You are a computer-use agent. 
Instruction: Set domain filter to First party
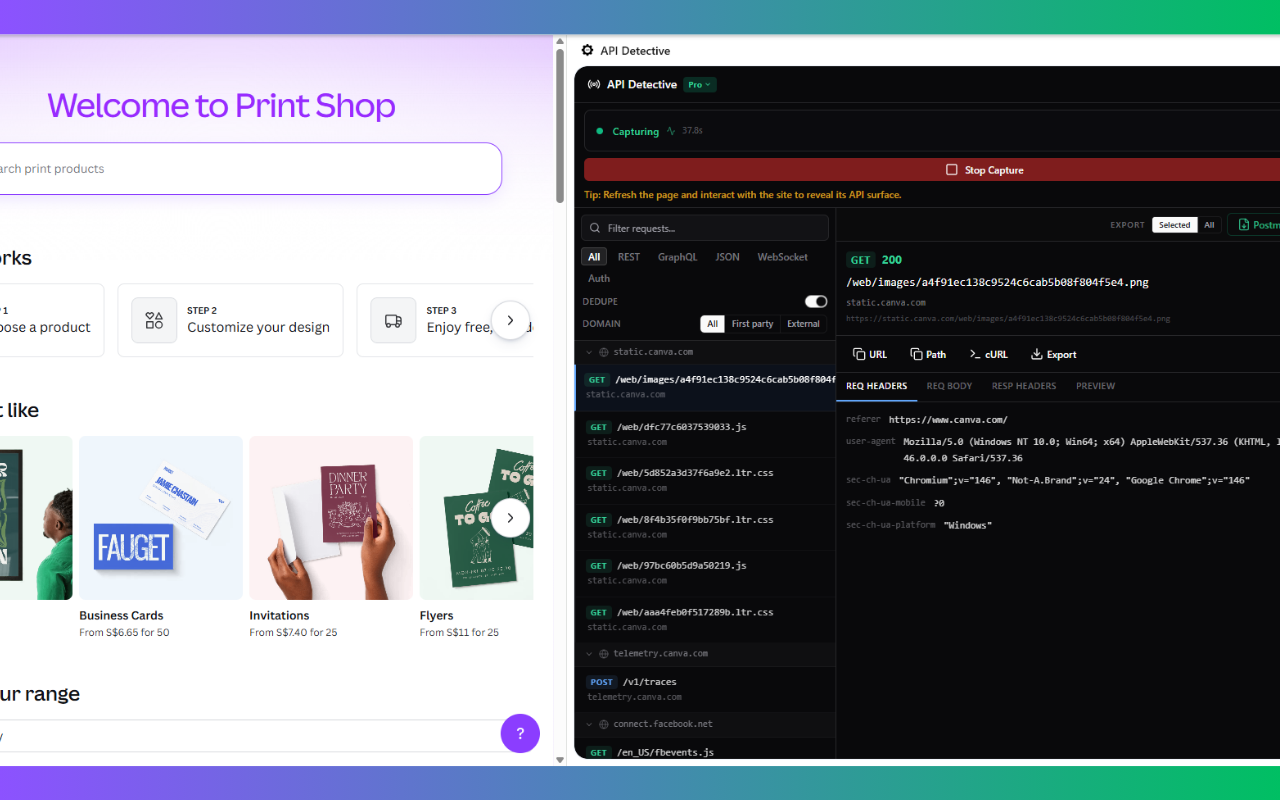pos(753,324)
